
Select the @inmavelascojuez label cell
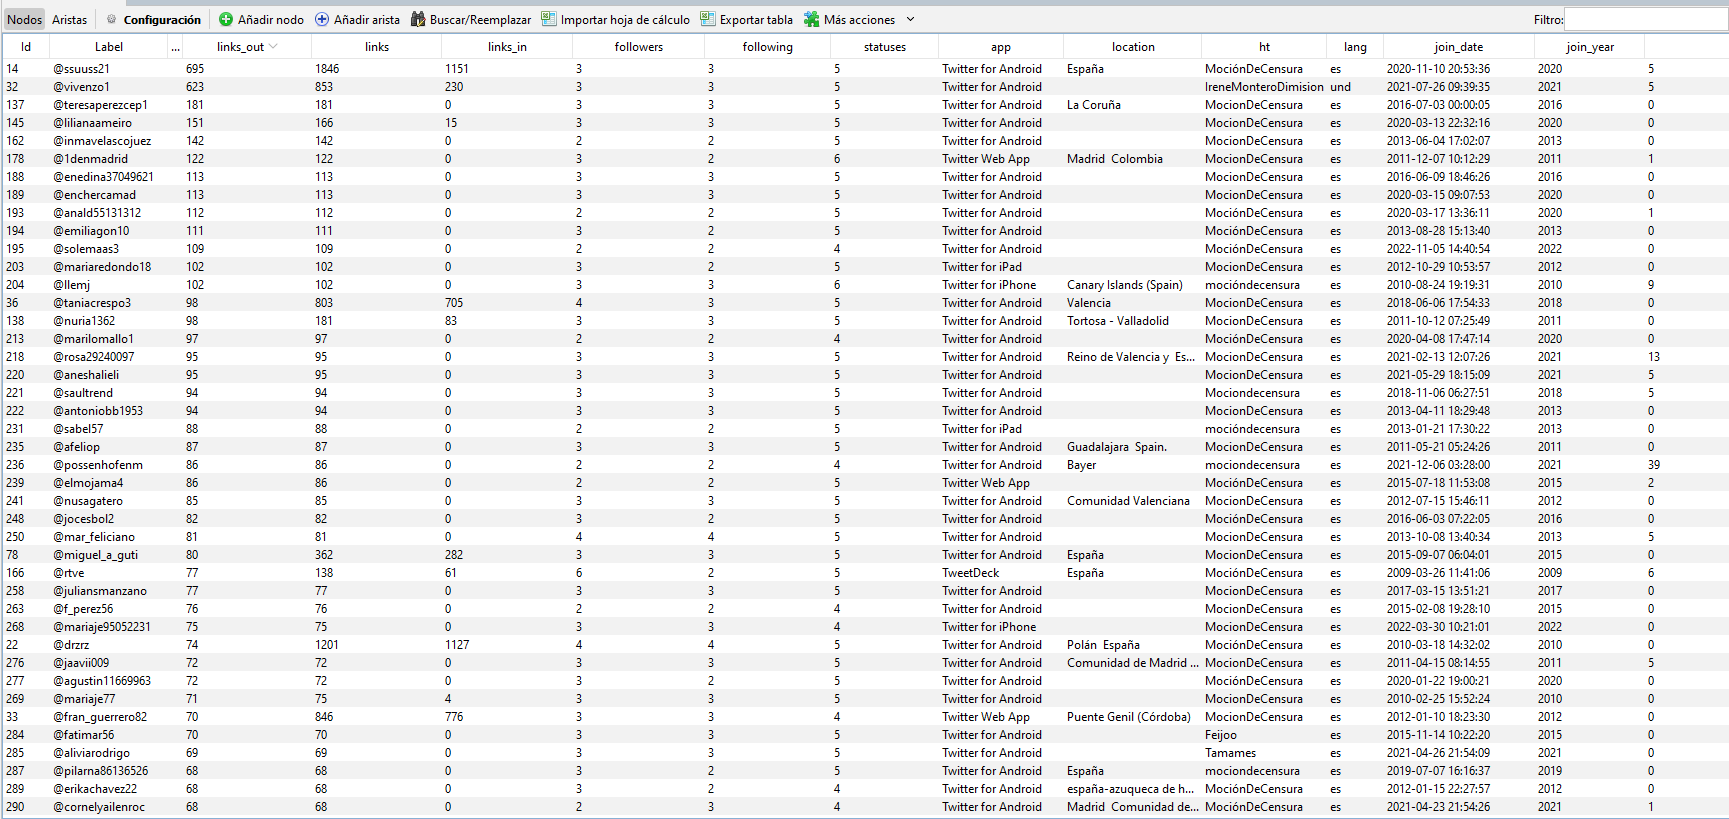pyautogui.click(x=102, y=141)
